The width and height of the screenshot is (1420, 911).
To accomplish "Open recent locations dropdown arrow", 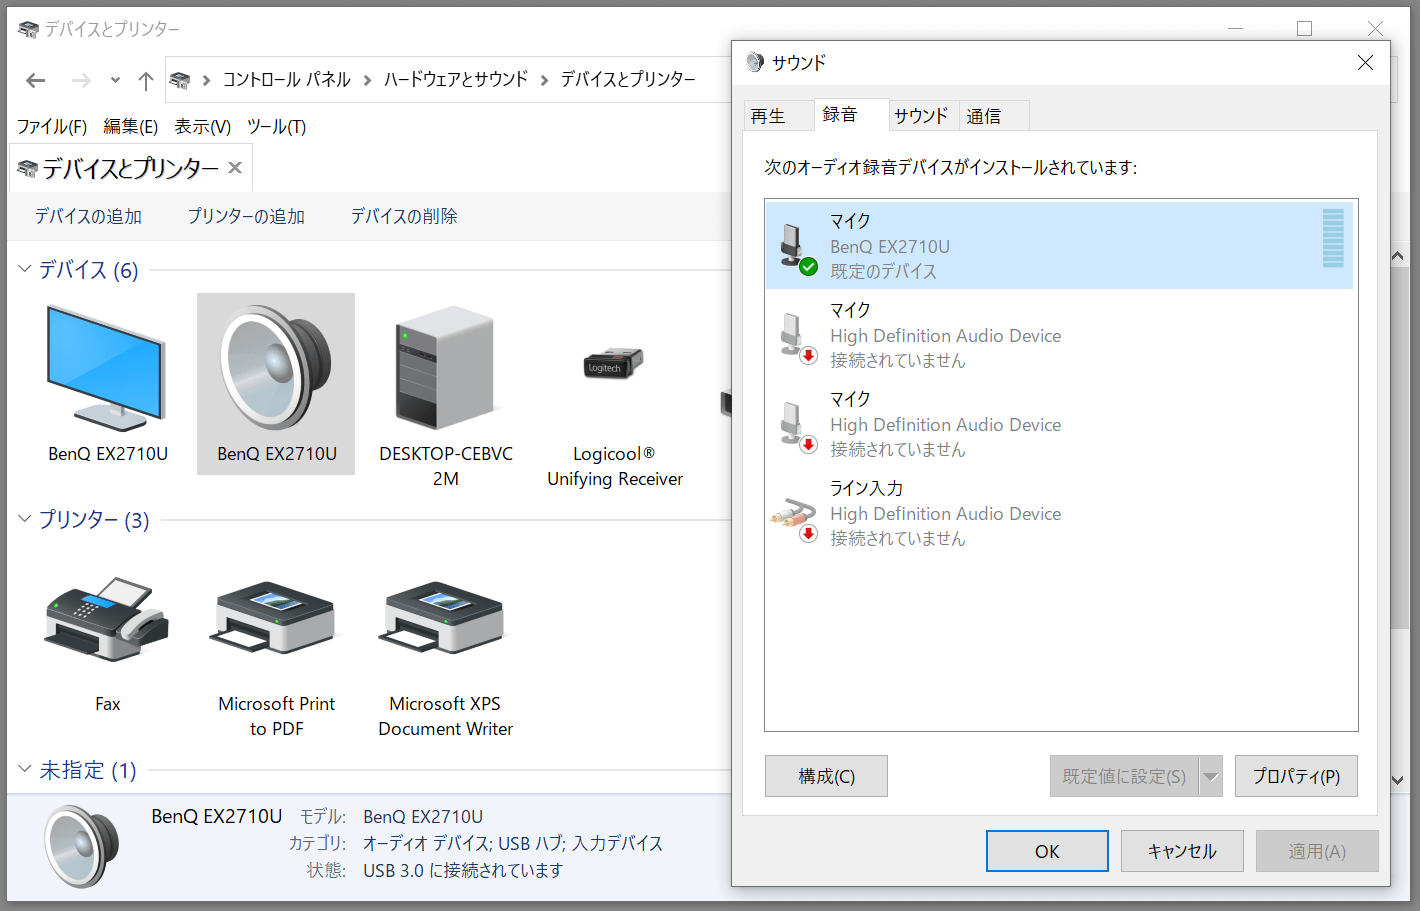I will pos(115,80).
